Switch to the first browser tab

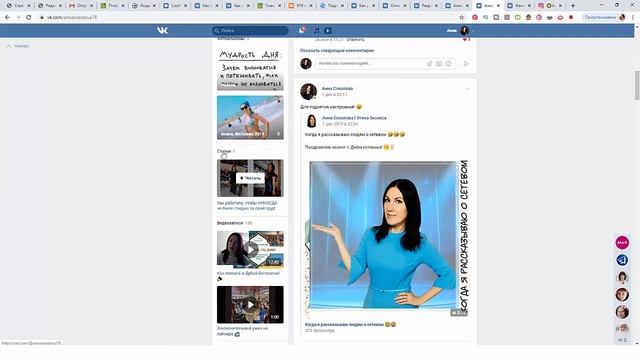tap(18, 6)
